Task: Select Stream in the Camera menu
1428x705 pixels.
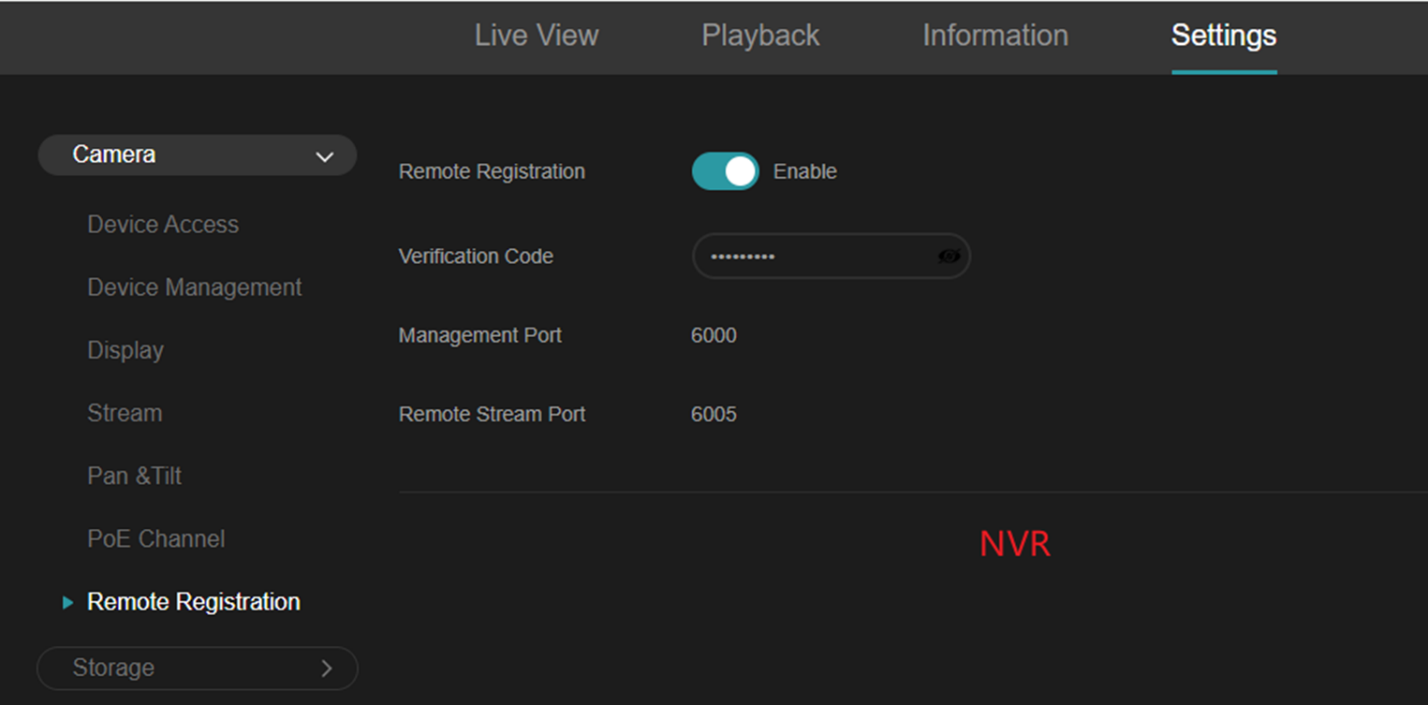Action: [x=124, y=413]
